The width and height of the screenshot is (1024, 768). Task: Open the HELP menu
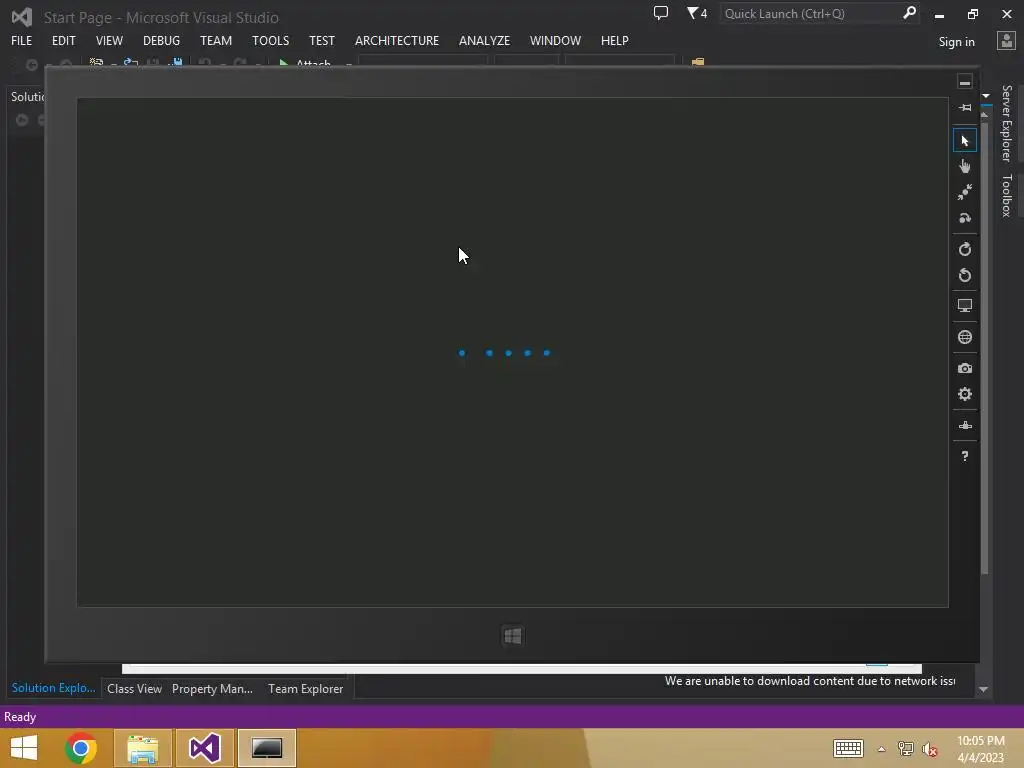click(615, 40)
